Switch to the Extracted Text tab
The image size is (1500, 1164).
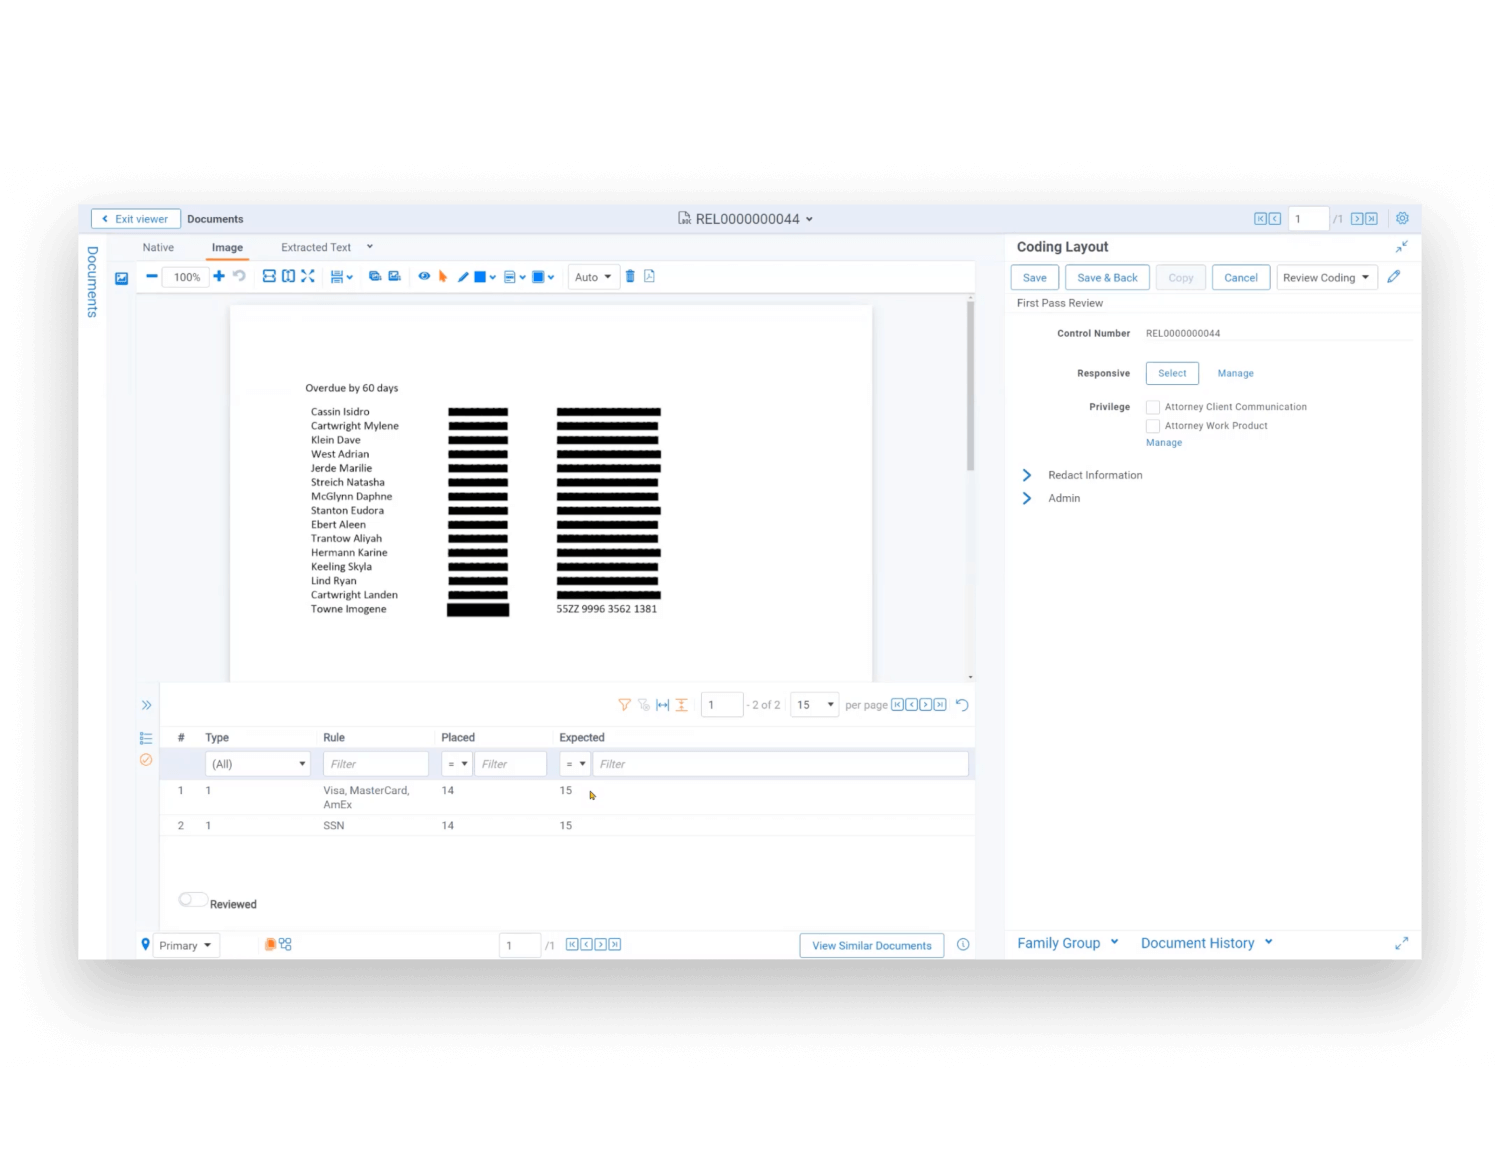coord(316,247)
